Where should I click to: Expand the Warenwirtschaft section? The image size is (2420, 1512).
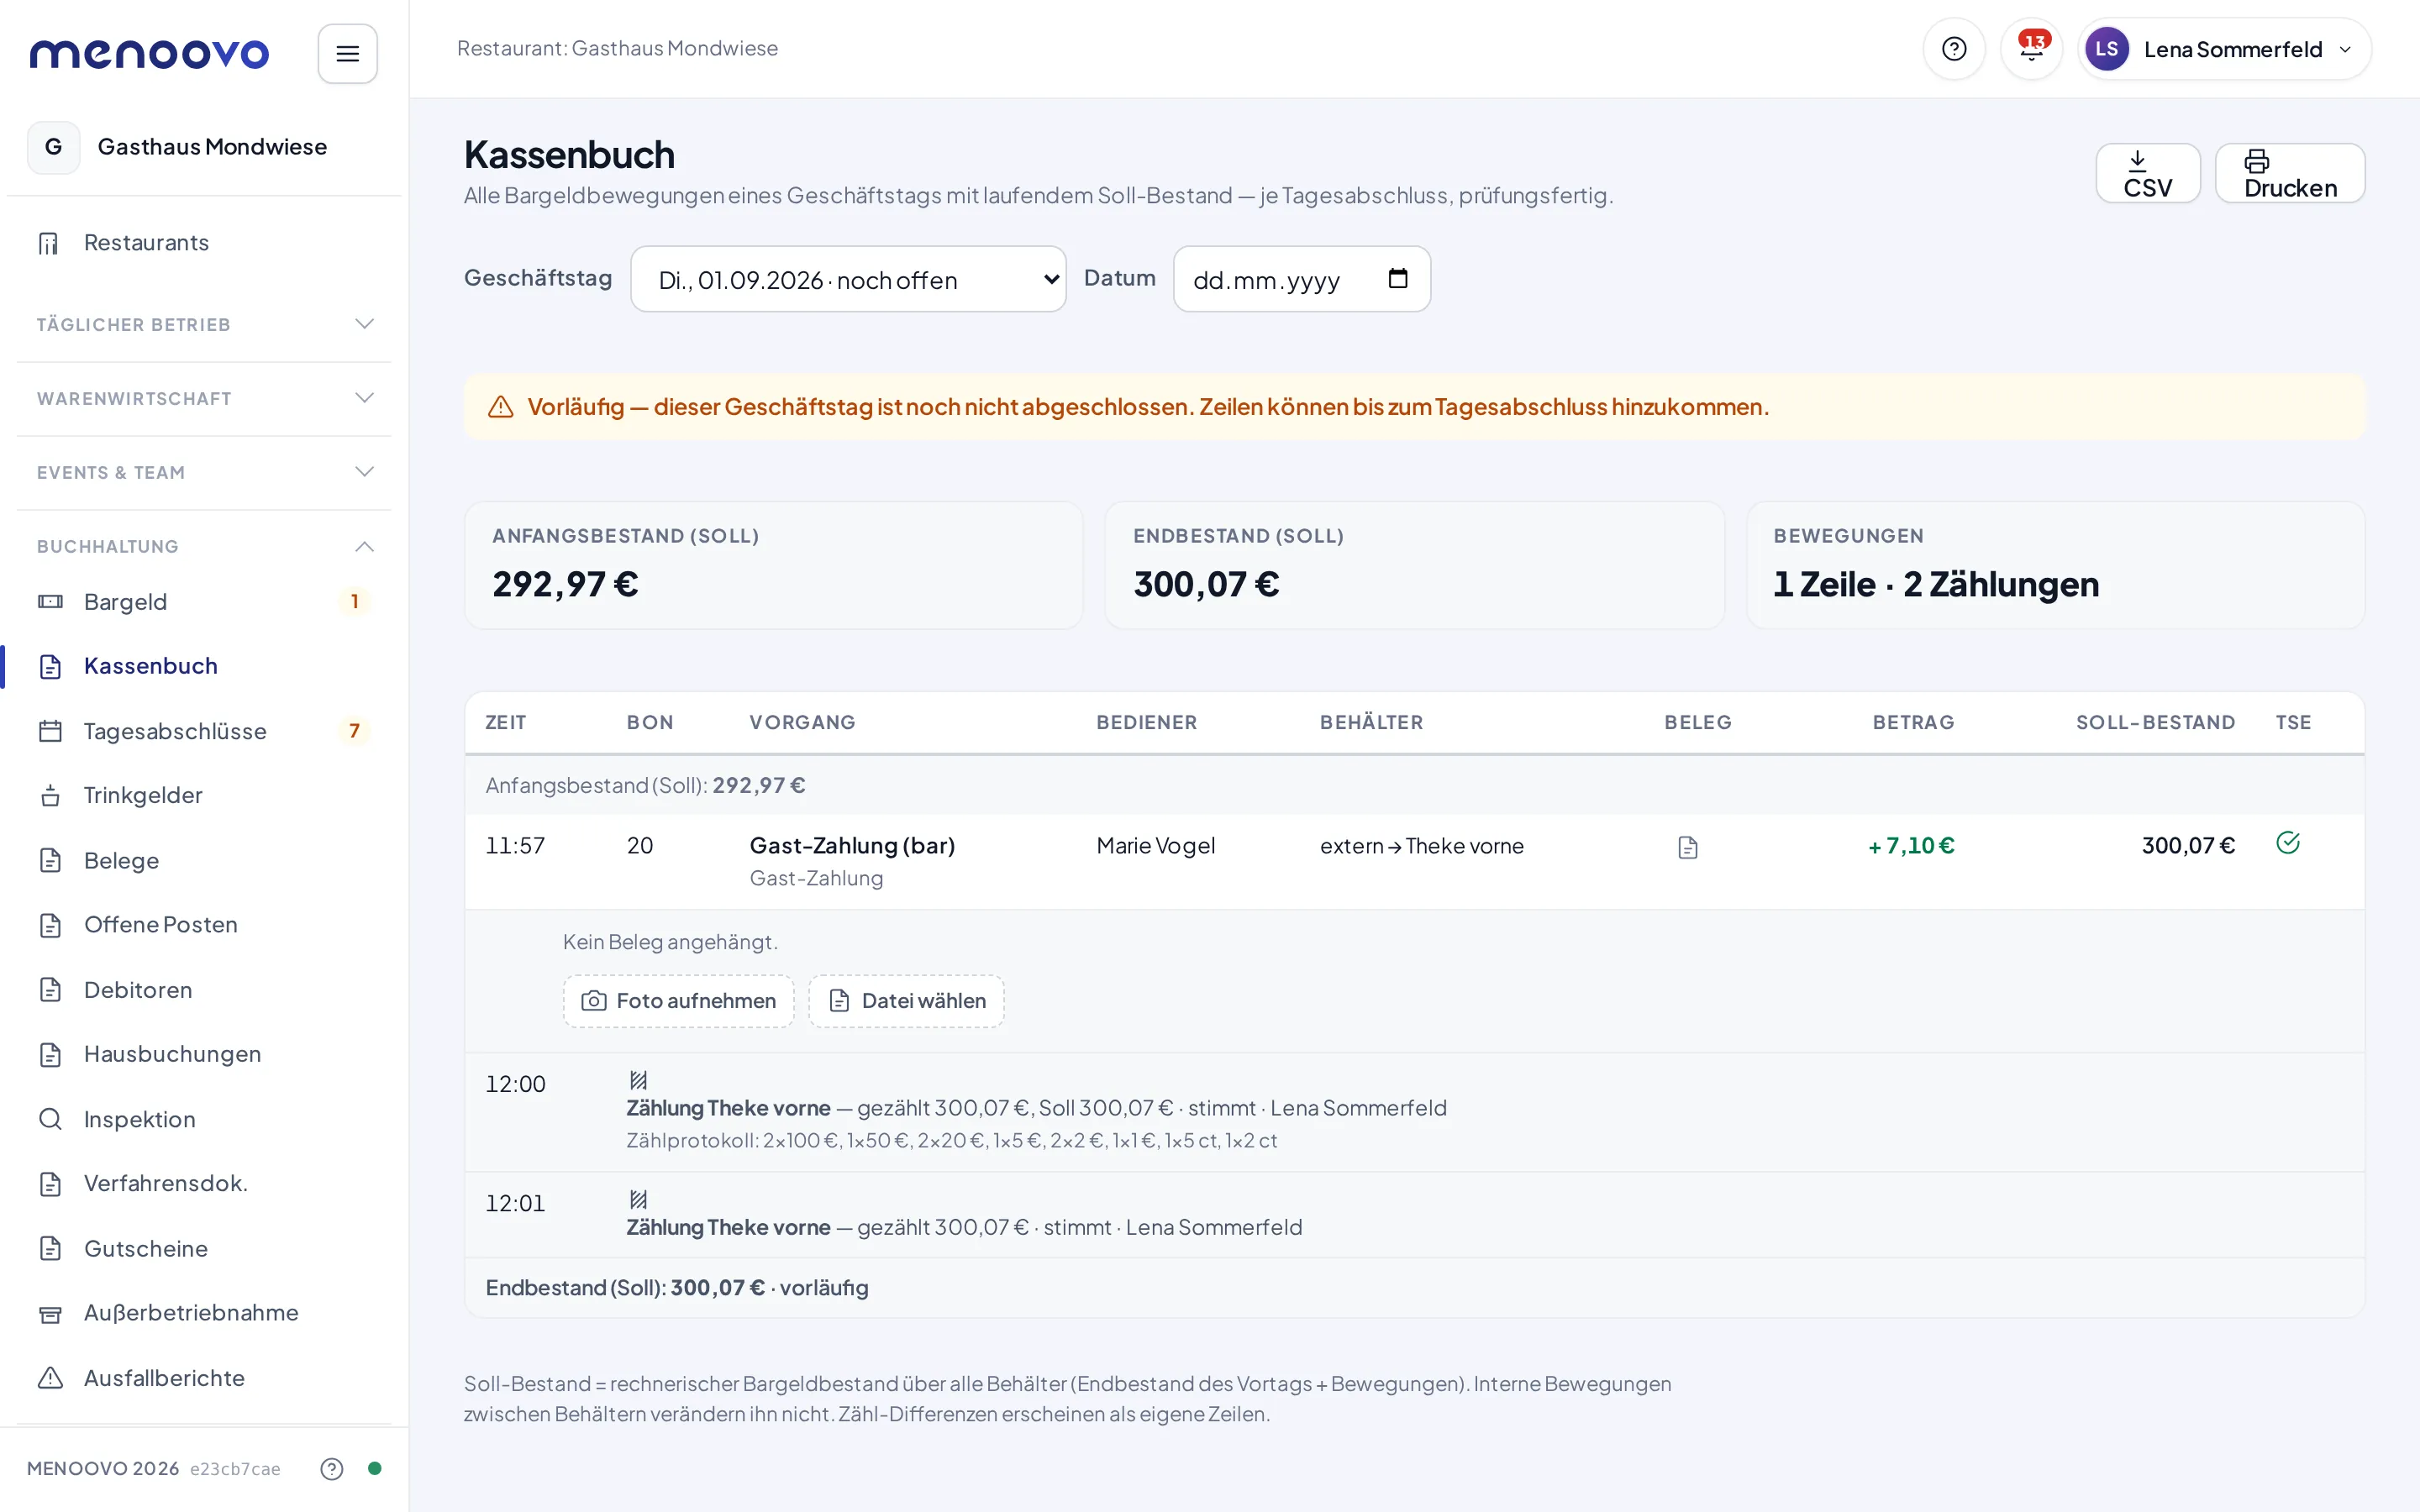(204, 398)
